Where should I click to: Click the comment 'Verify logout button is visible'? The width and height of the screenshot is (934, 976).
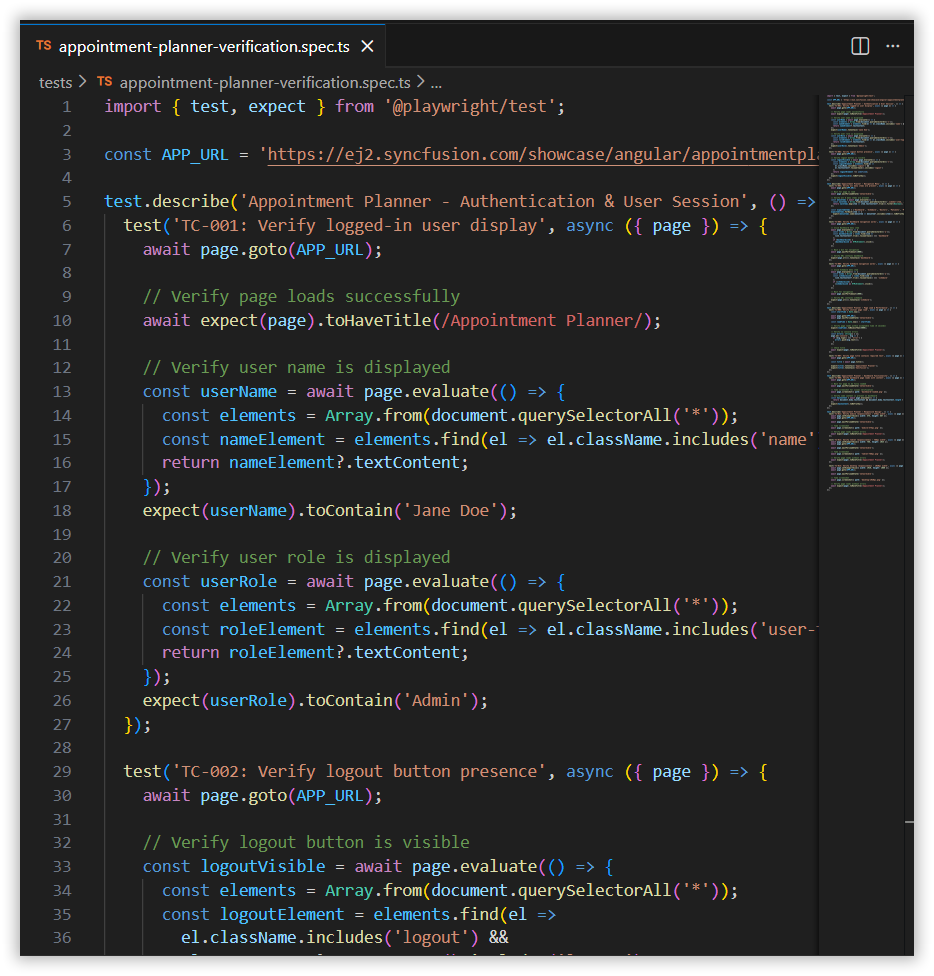pos(306,843)
